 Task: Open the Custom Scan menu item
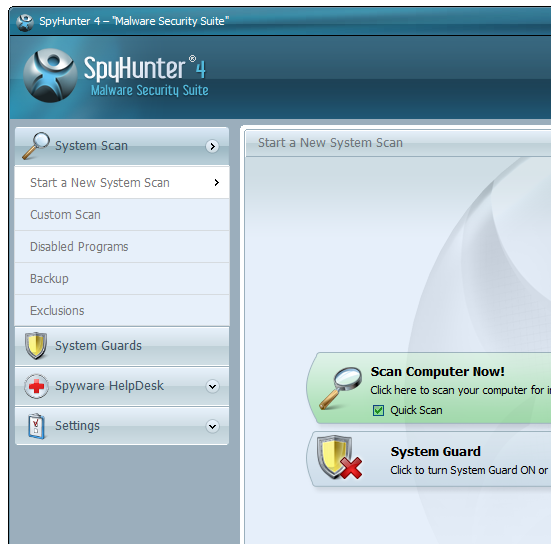point(122,215)
